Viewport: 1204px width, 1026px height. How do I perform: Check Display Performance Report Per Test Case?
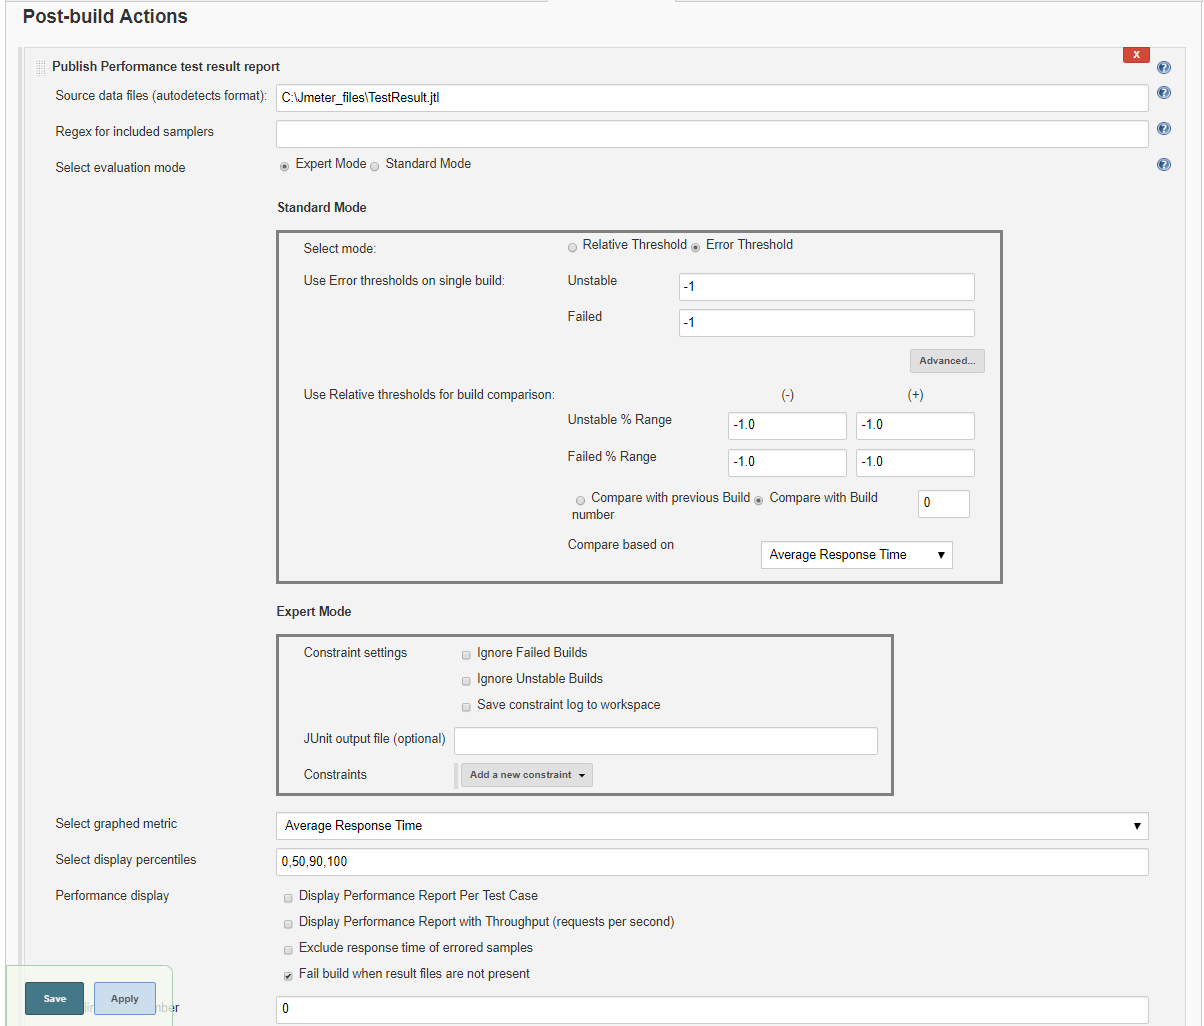pyautogui.click(x=288, y=898)
